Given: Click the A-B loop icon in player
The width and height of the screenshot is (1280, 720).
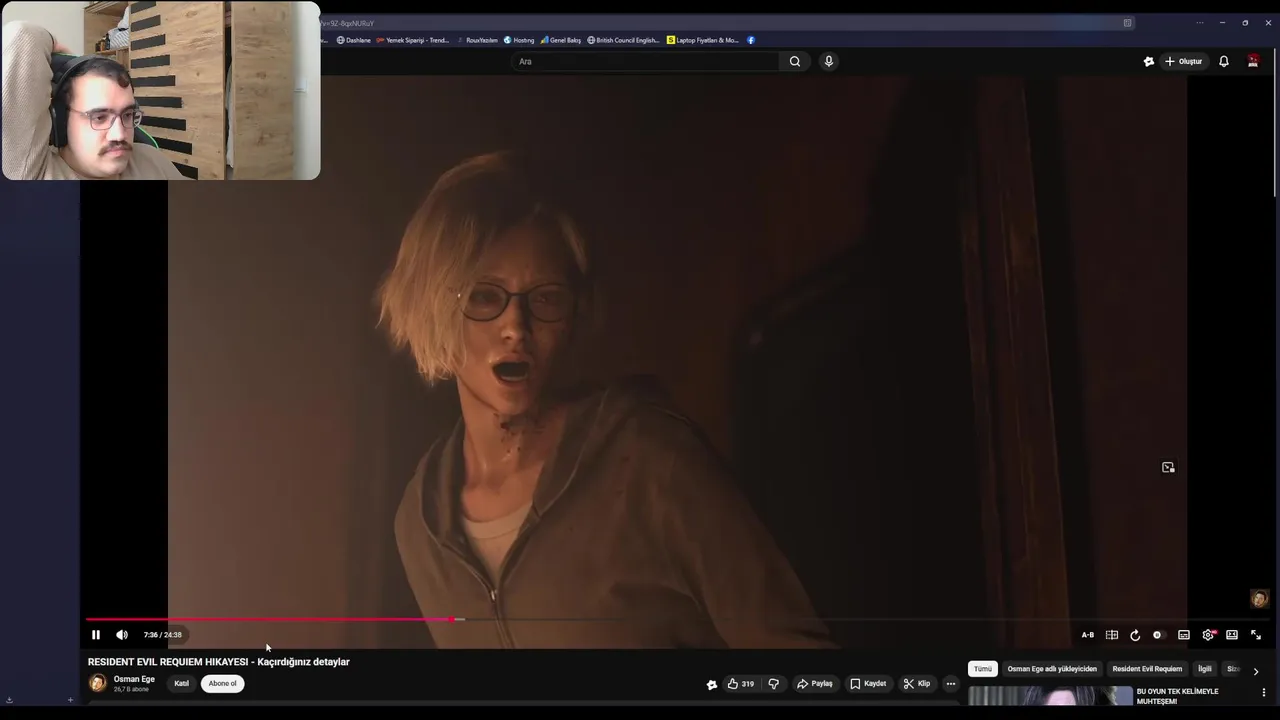Looking at the screenshot, I should pyautogui.click(x=1088, y=635).
